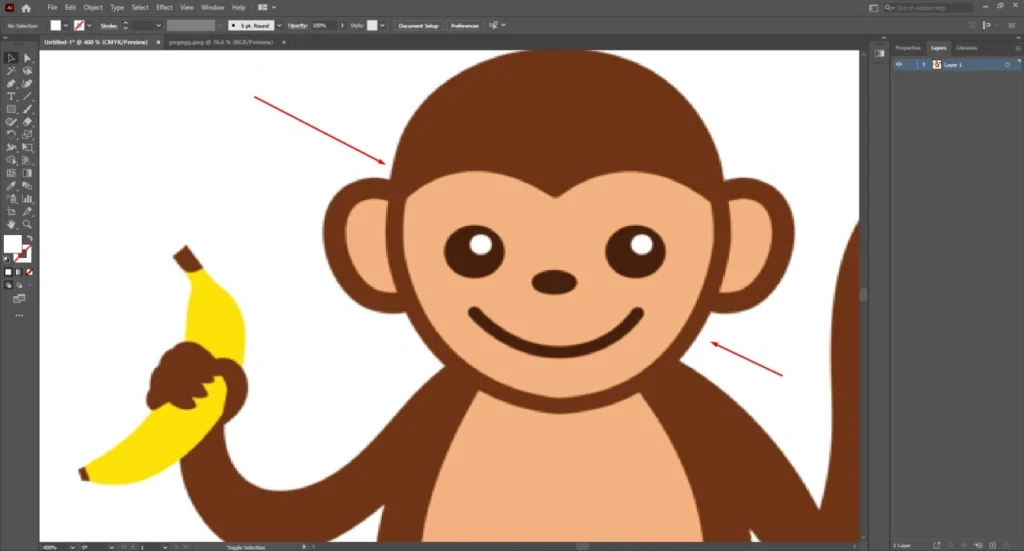Select the Eraser tool
This screenshot has width=1024, height=551.
pyautogui.click(x=27, y=122)
